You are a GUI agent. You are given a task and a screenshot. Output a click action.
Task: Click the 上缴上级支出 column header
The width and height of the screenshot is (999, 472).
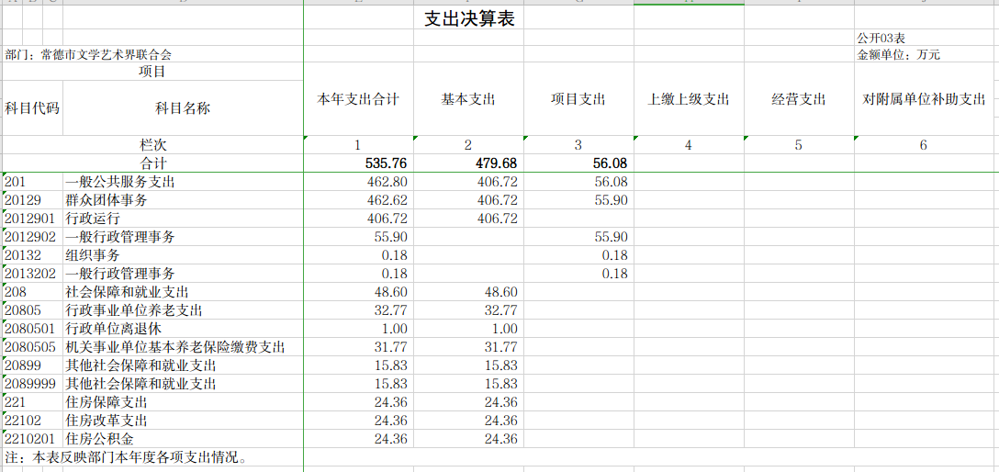[x=688, y=99]
